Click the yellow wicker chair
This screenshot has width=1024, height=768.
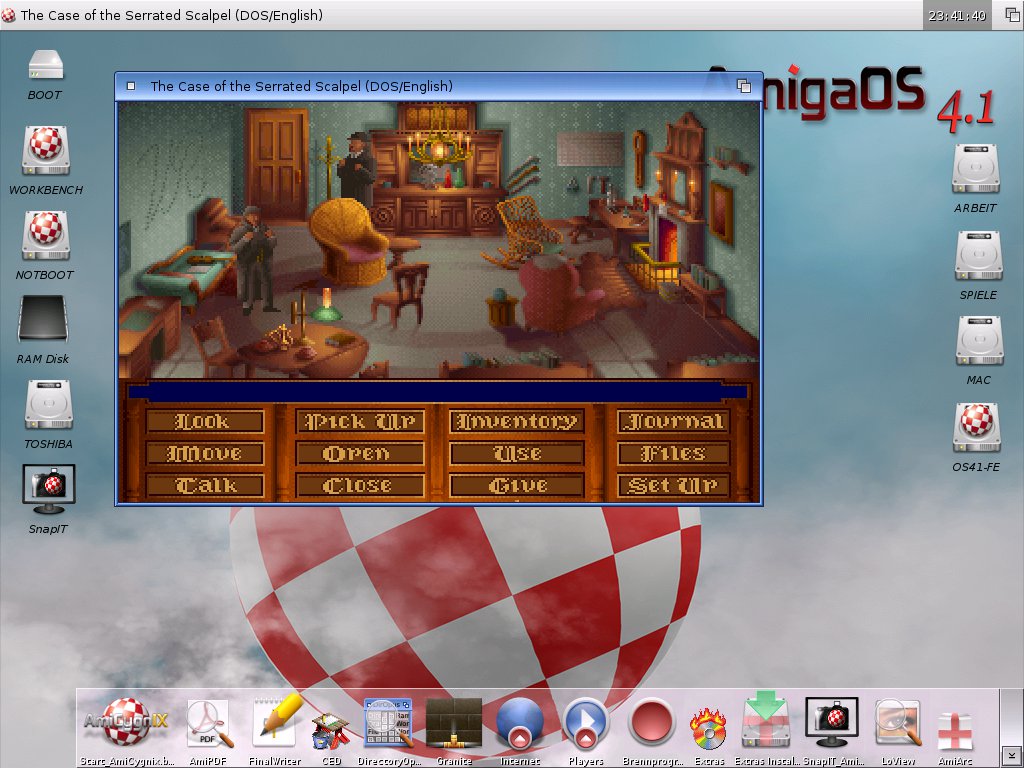349,240
